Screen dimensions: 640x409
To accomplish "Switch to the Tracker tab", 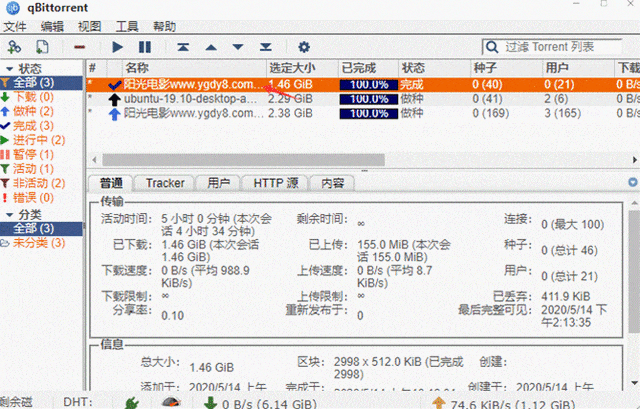I will click(x=165, y=183).
